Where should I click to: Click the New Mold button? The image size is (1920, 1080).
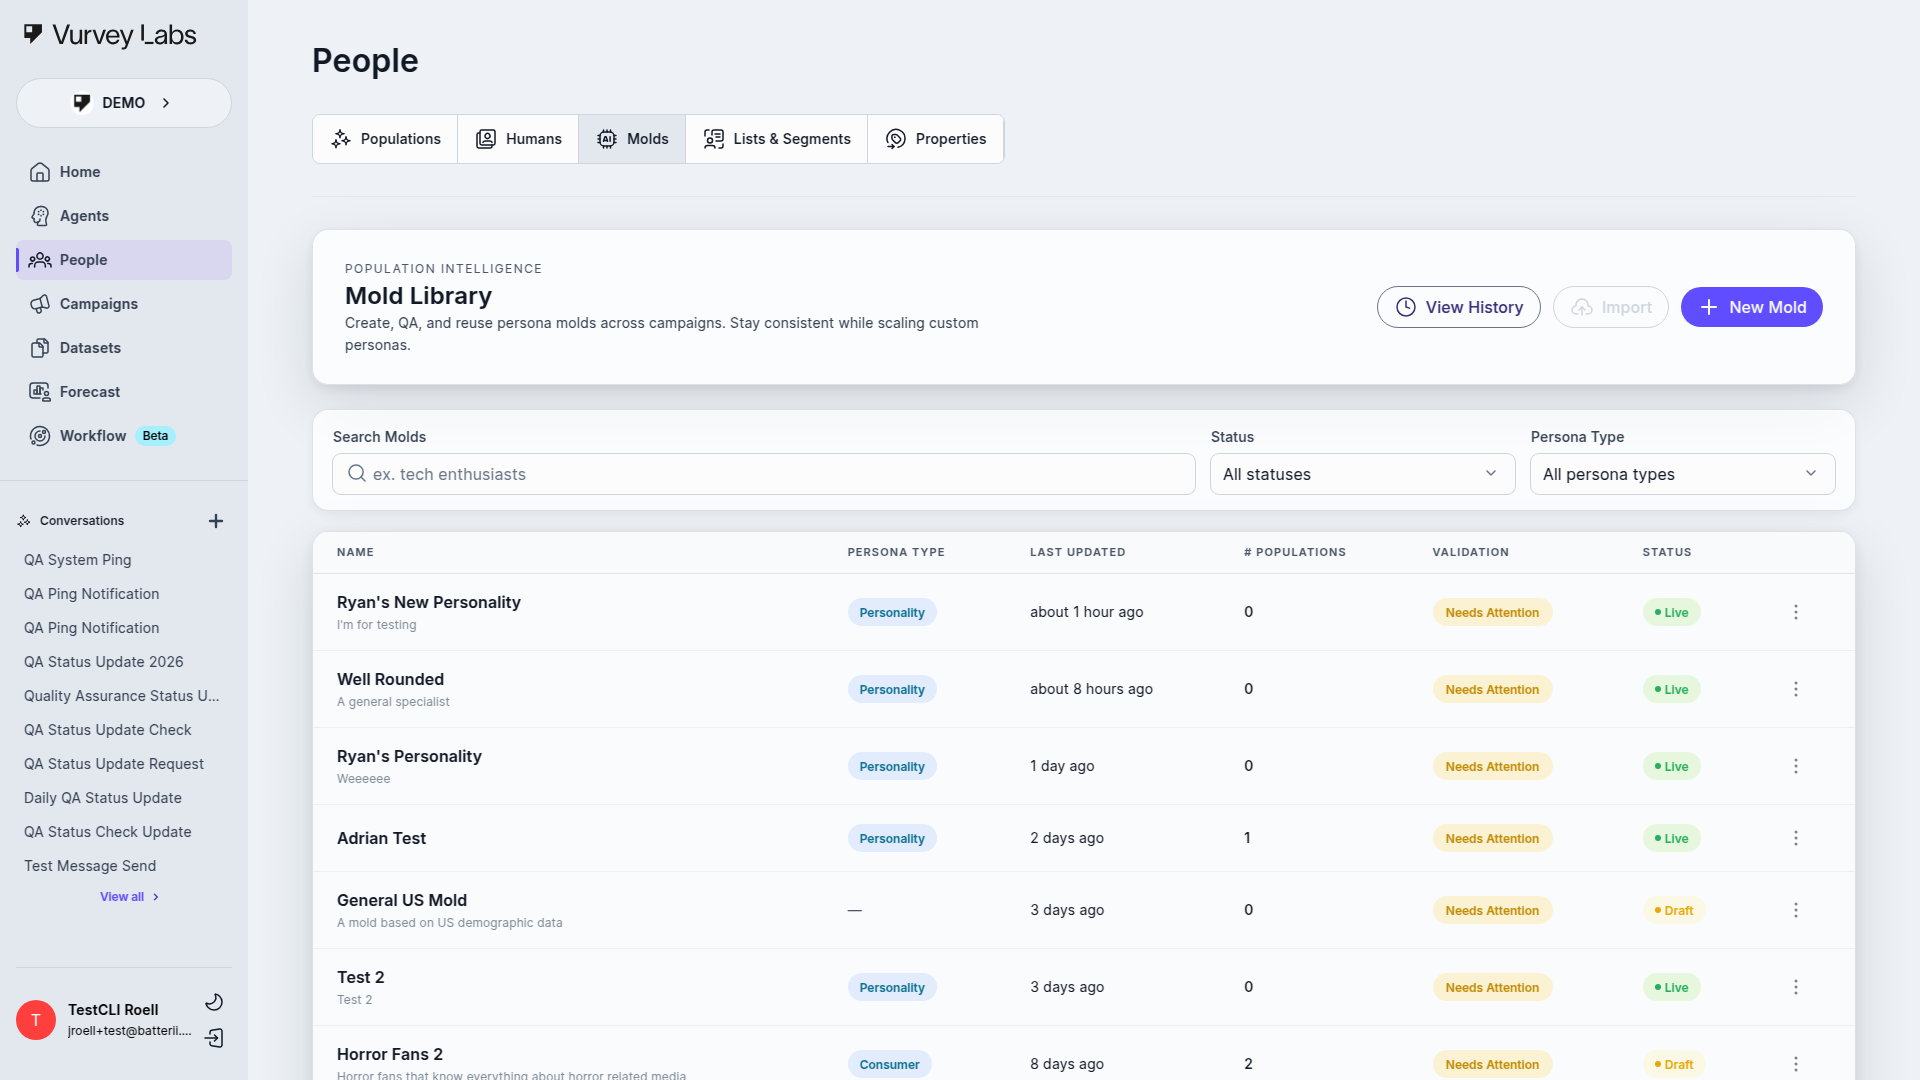[1751, 307]
